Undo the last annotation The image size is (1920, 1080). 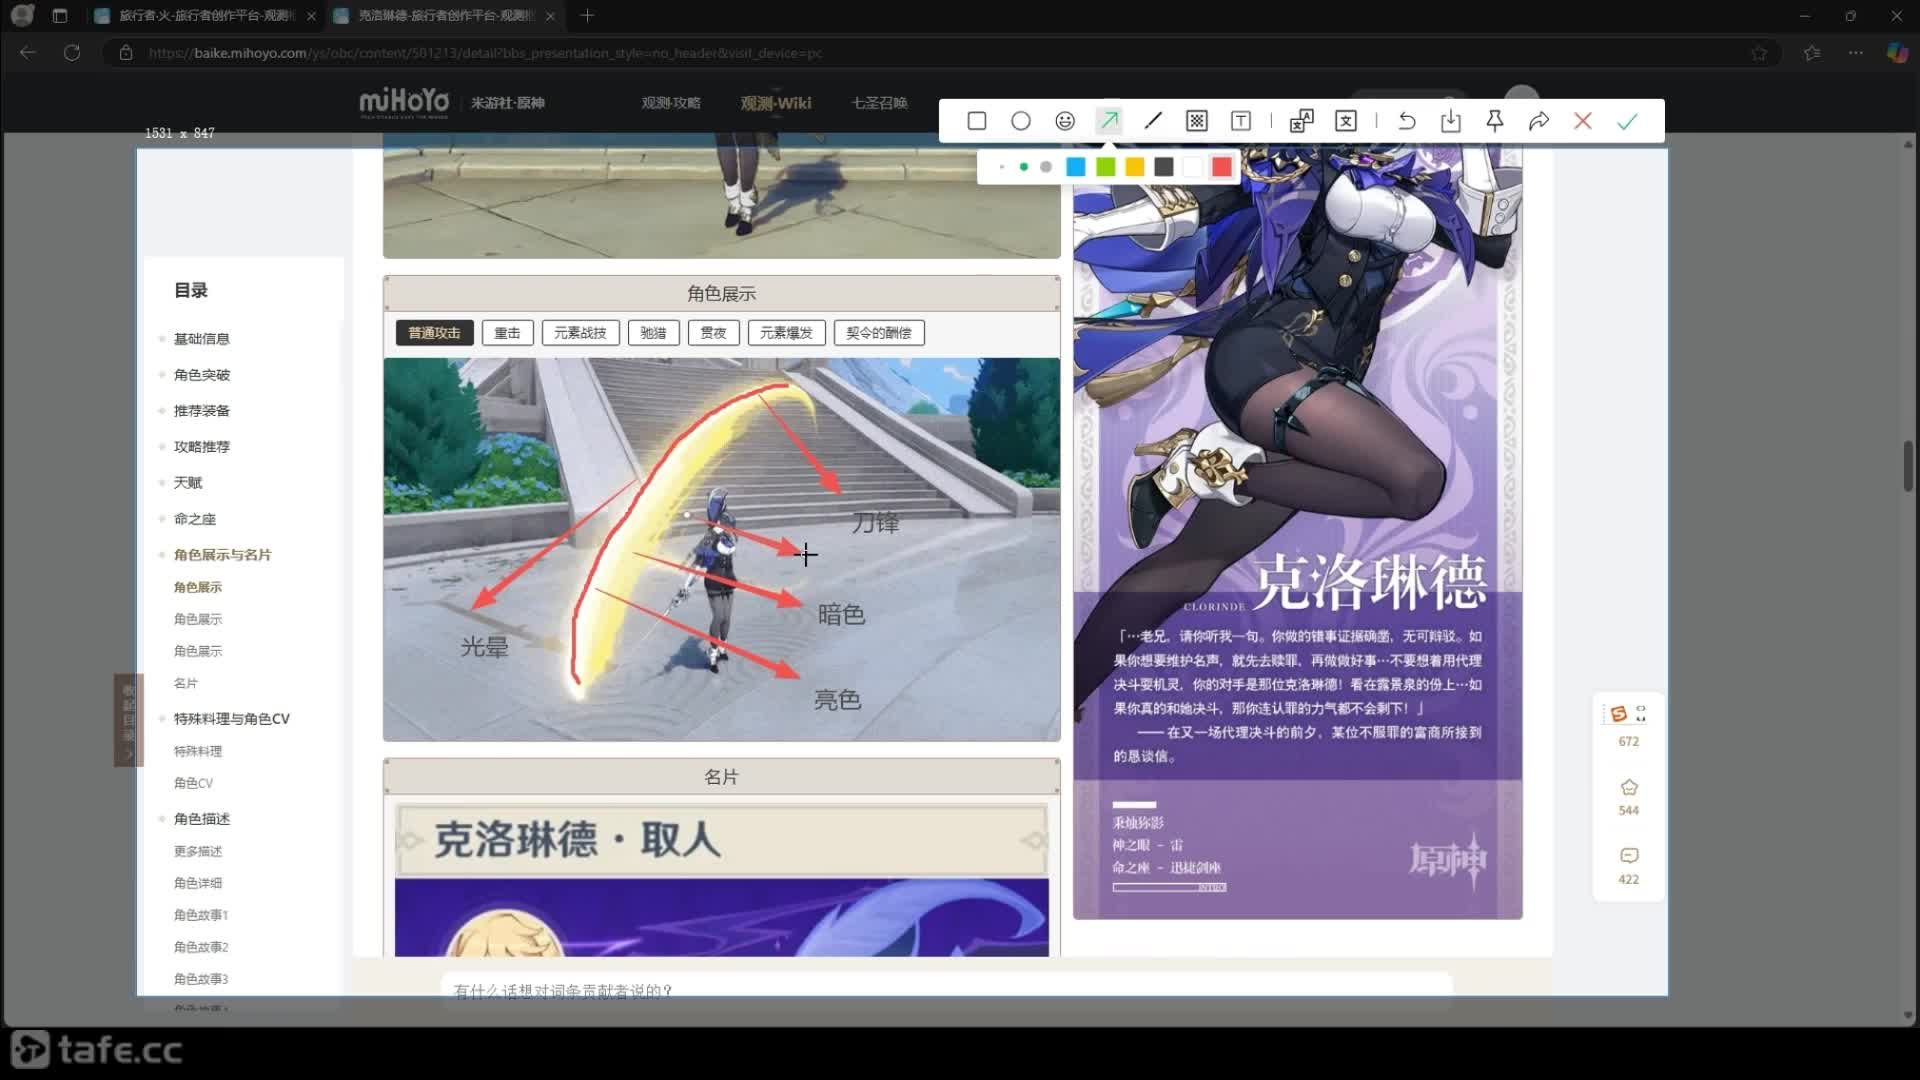click(1407, 121)
